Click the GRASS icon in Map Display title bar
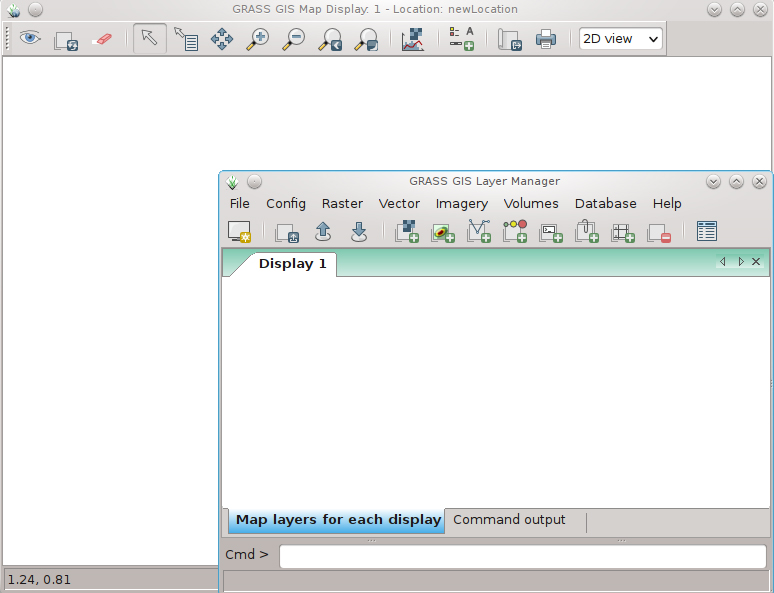 click(13, 10)
